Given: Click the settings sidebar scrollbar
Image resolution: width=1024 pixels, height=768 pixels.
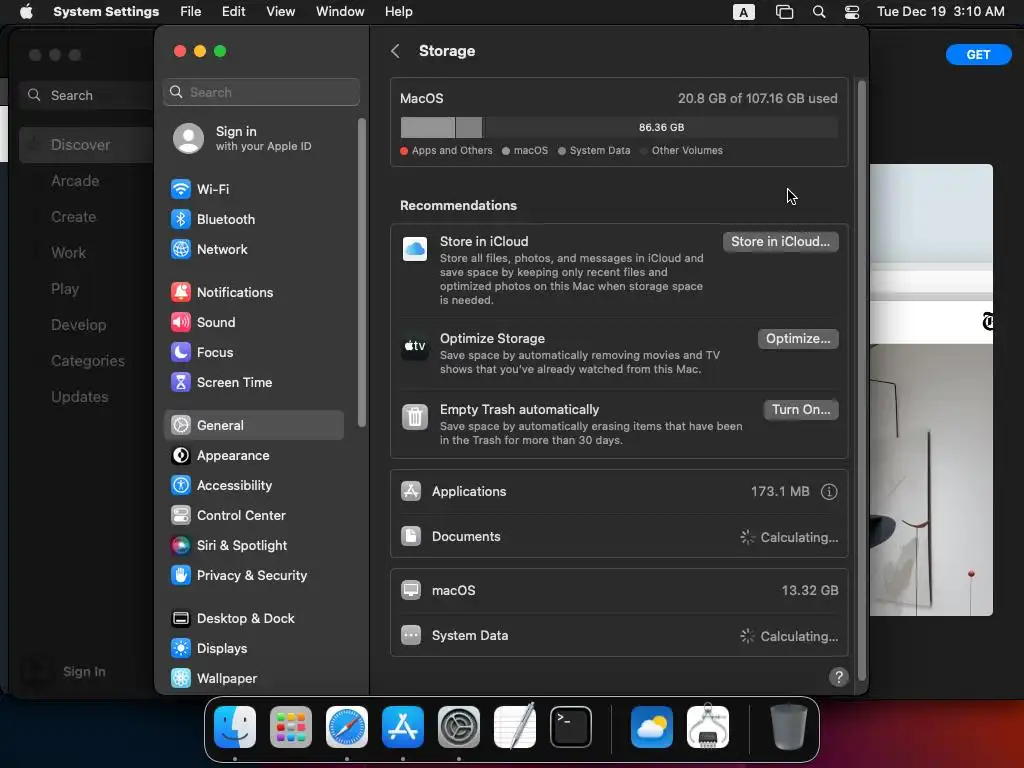Looking at the screenshot, I should [361, 272].
